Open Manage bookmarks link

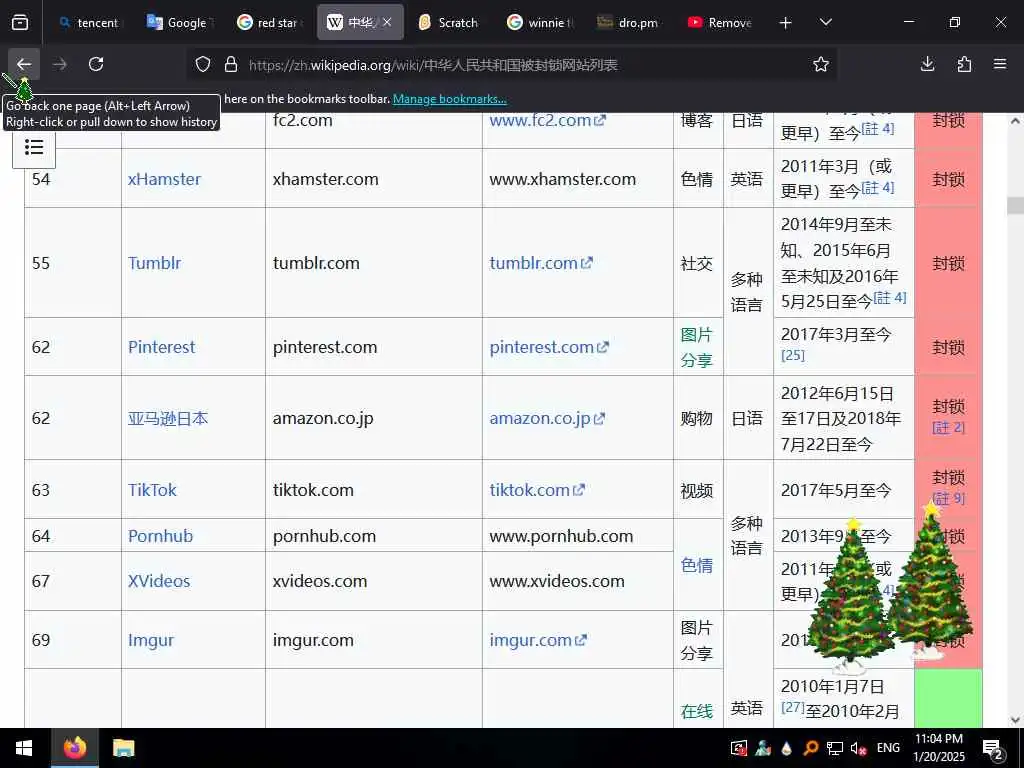449,99
